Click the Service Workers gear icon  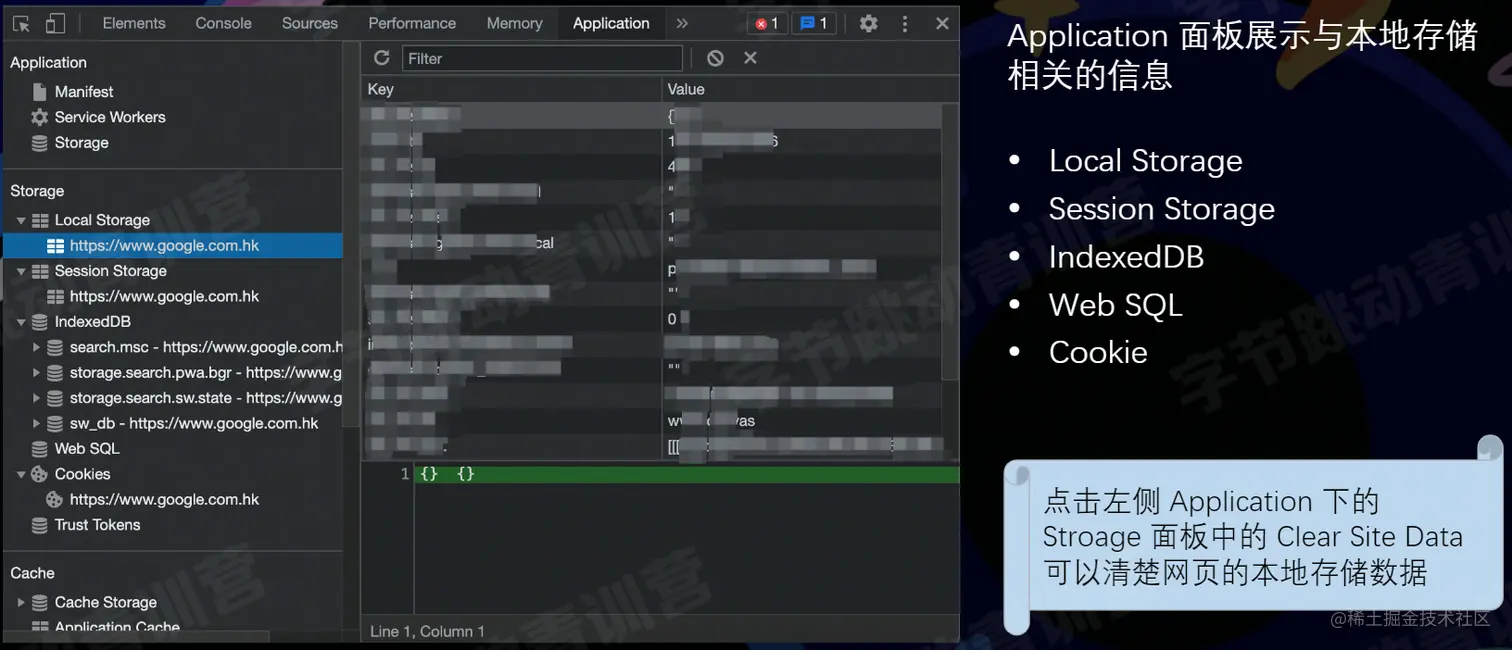(40, 117)
